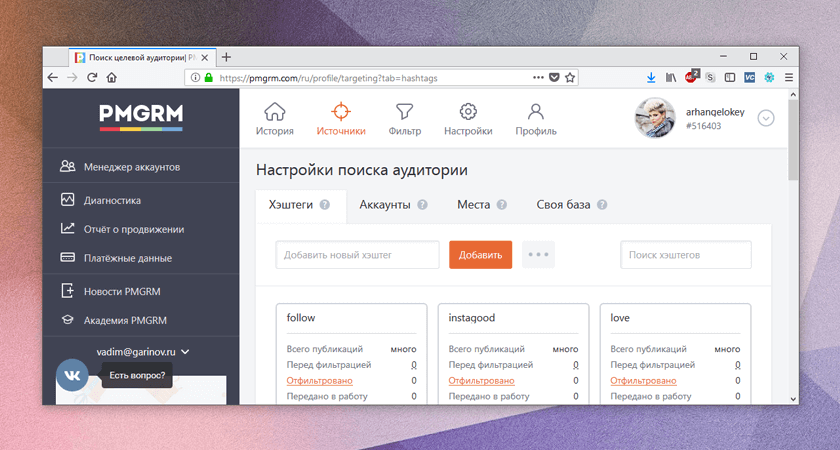Click Перед фильтрацией value in follow card

(x=414, y=365)
